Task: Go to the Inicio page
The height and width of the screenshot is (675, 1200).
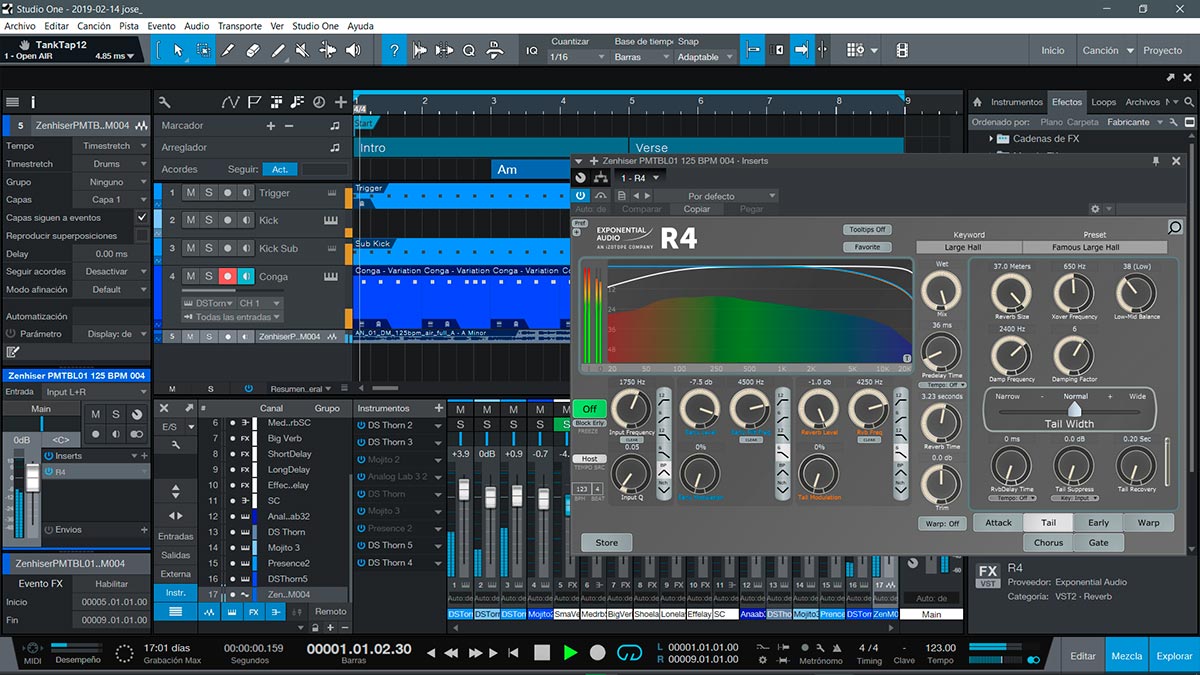Action: point(1053,50)
